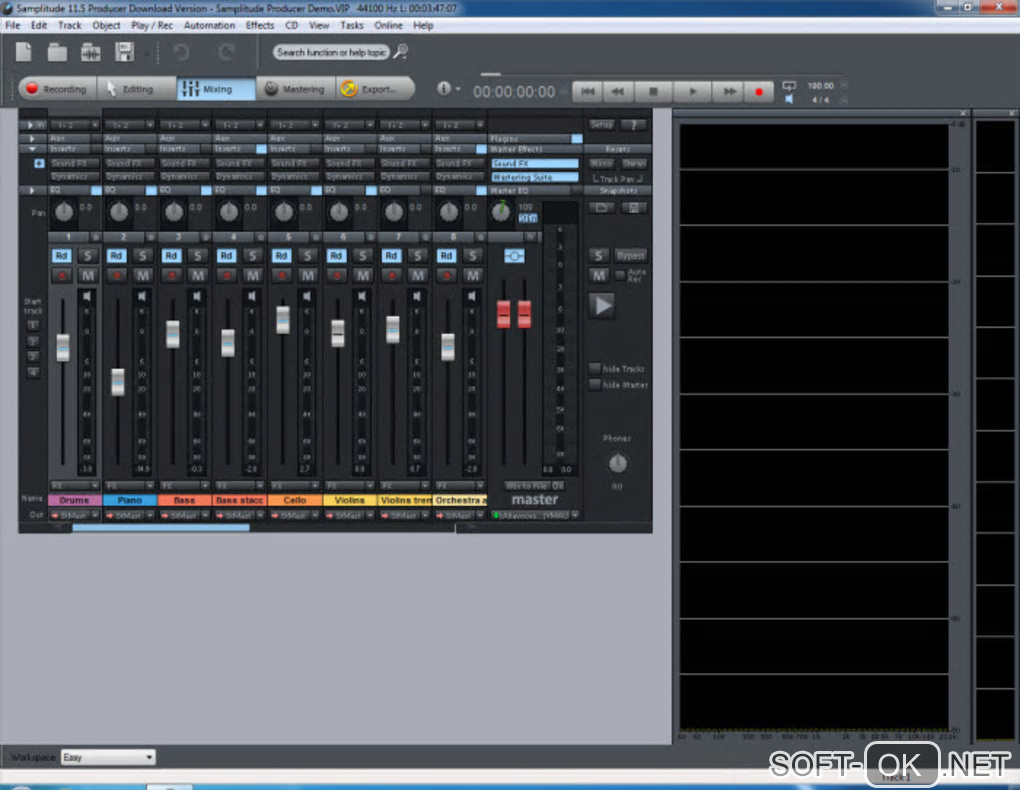Arm the Drums track with its red record button
This screenshot has width=1020, height=790.
click(62, 275)
